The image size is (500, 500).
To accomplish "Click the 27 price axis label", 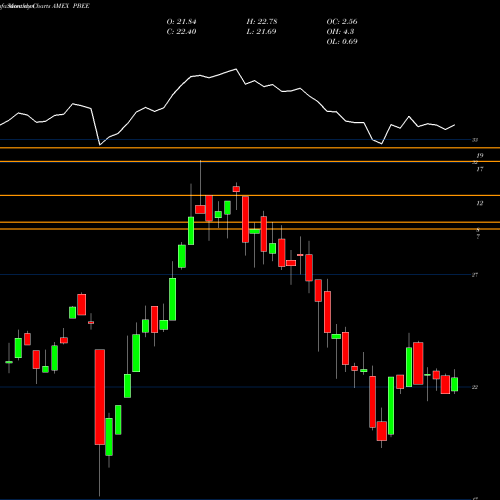I will click(x=475, y=275).
